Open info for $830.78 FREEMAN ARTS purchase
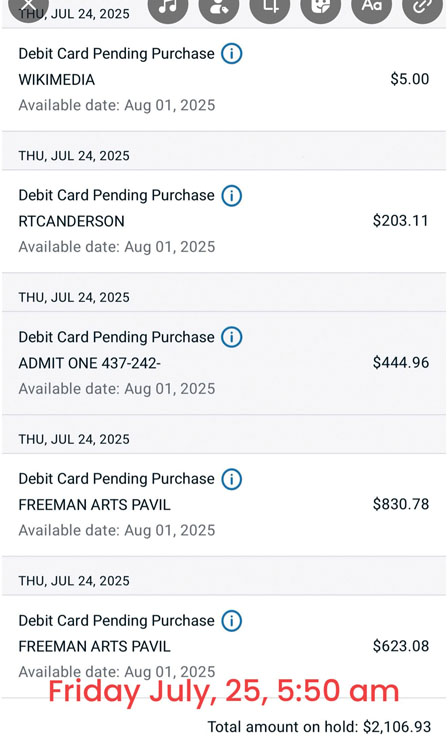This screenshot has width=448, height=741. pyautogui.click(x=232, y=479)
